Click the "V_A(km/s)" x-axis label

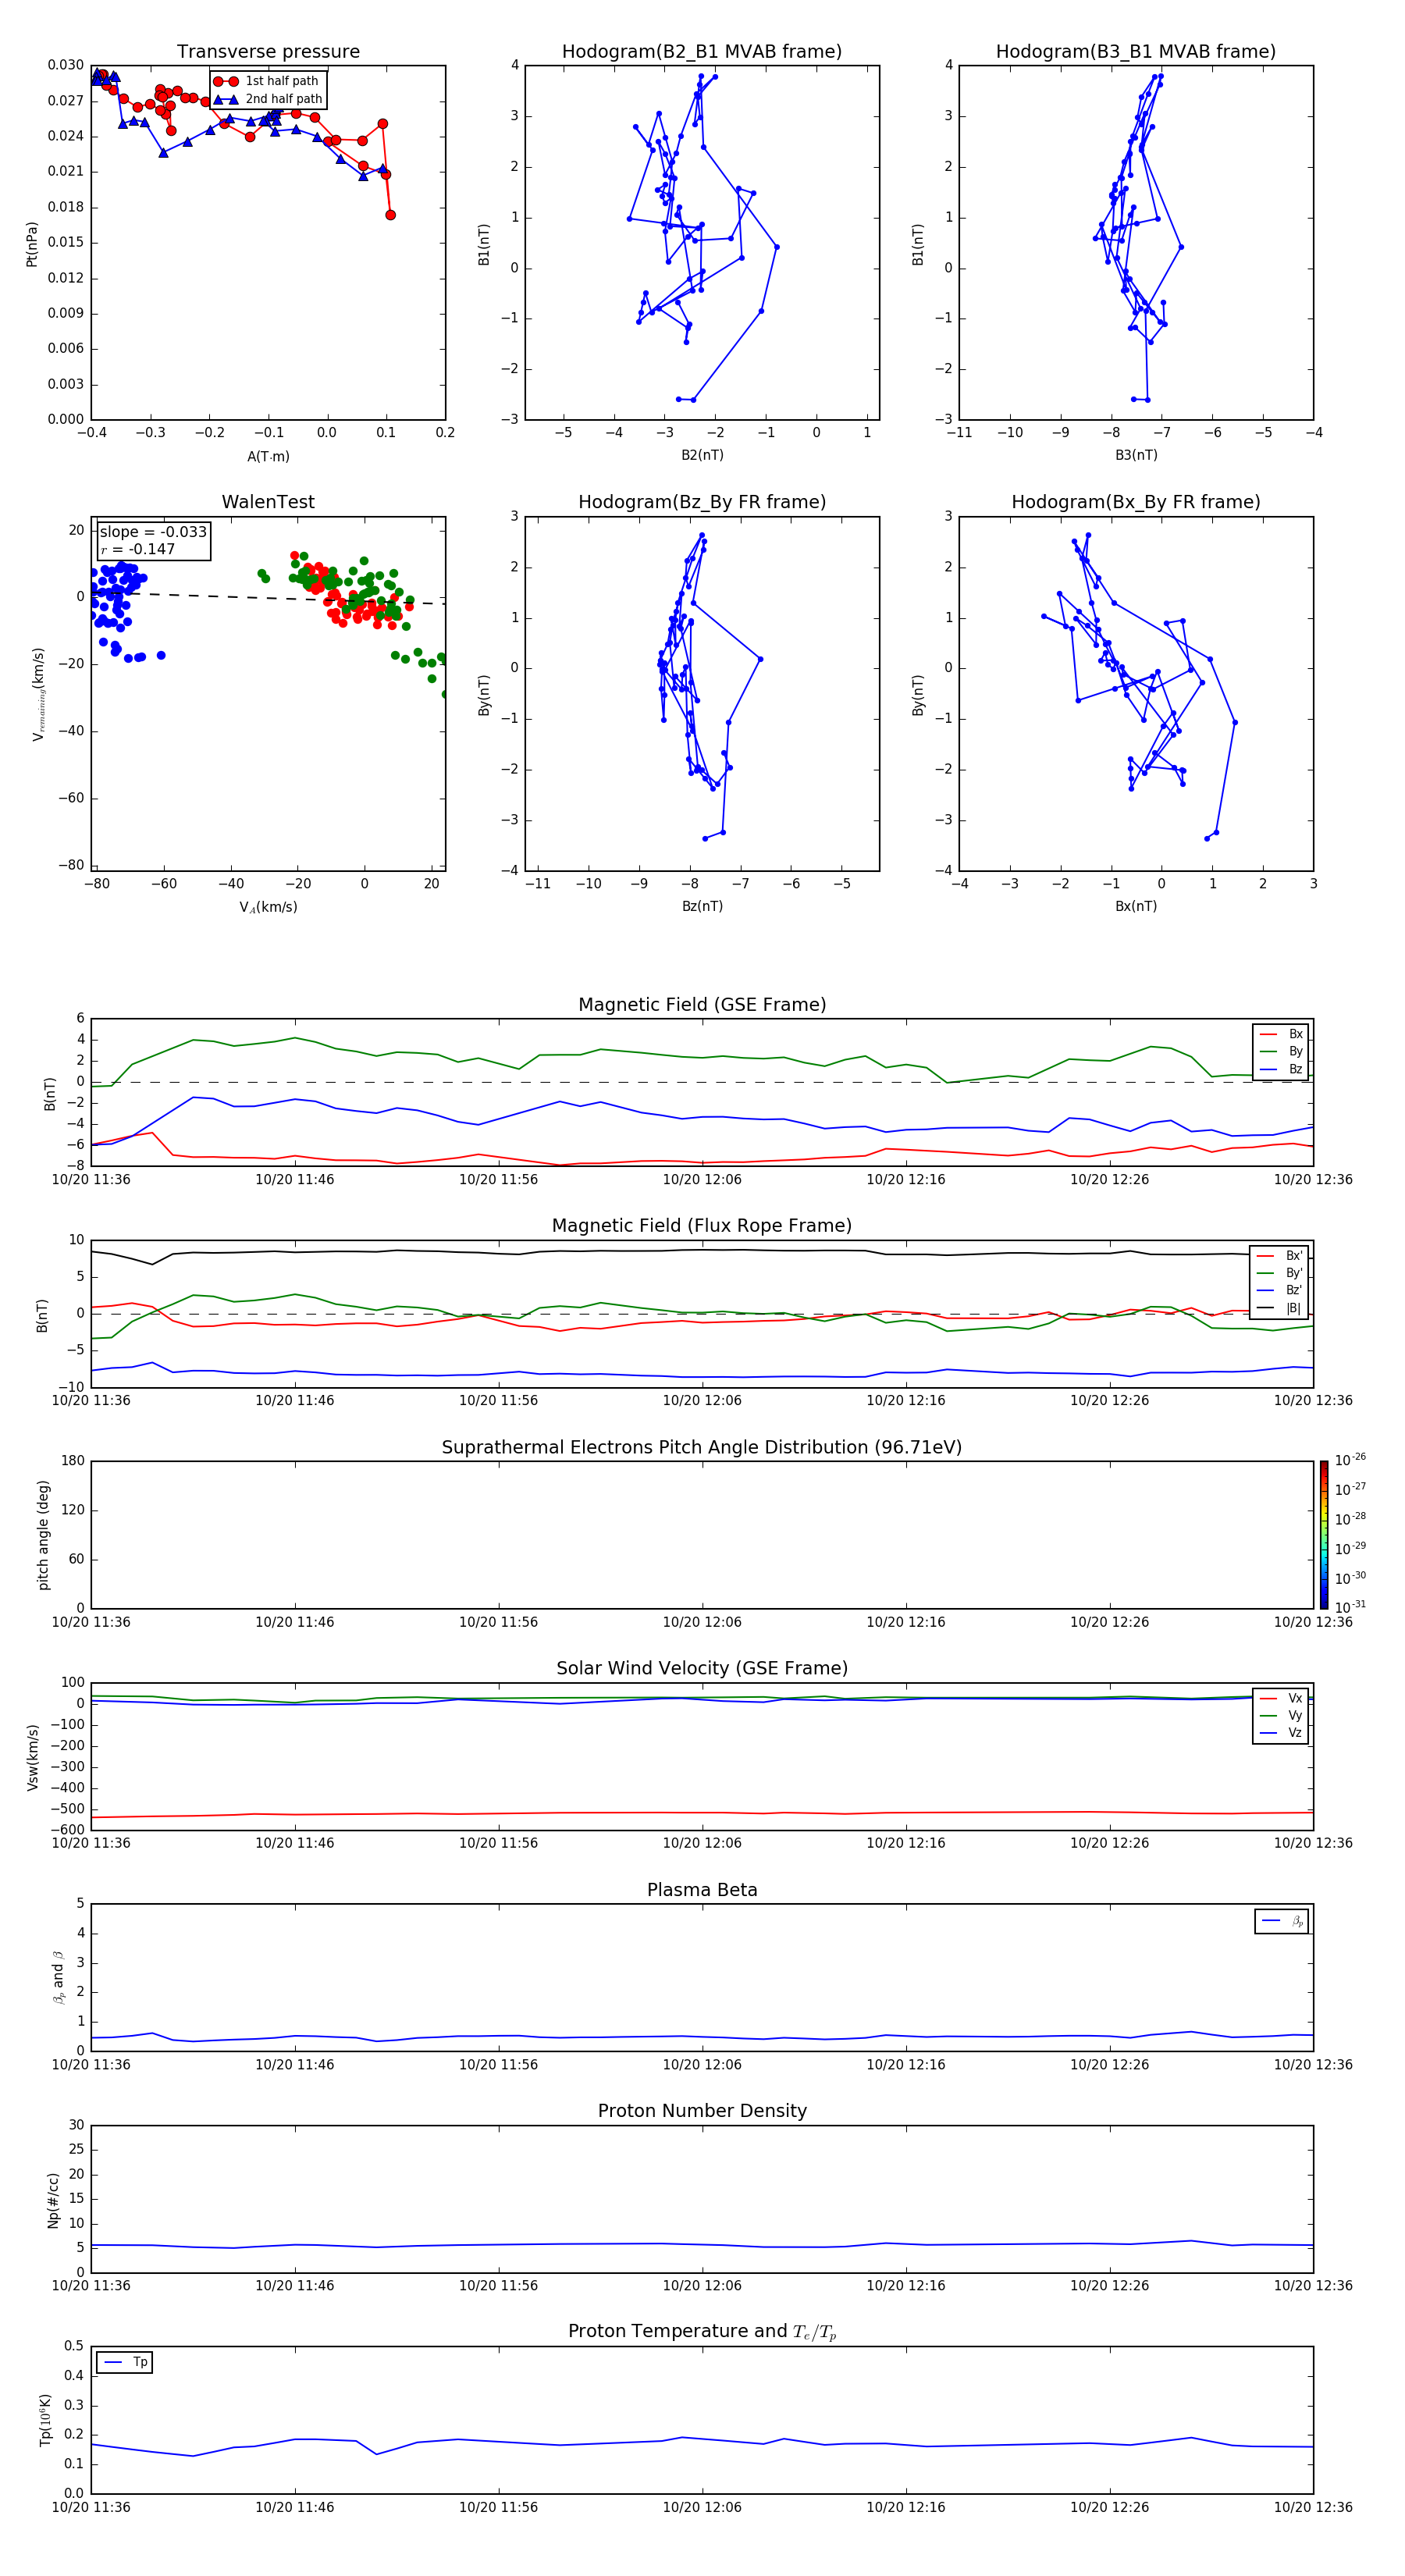[268, 907]
